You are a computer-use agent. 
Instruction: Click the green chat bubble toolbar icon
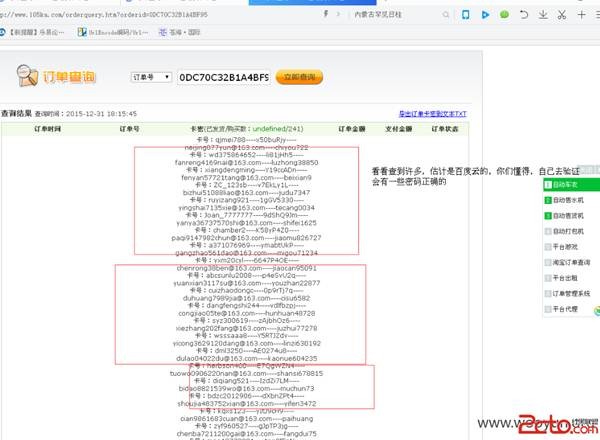(505, 15)
